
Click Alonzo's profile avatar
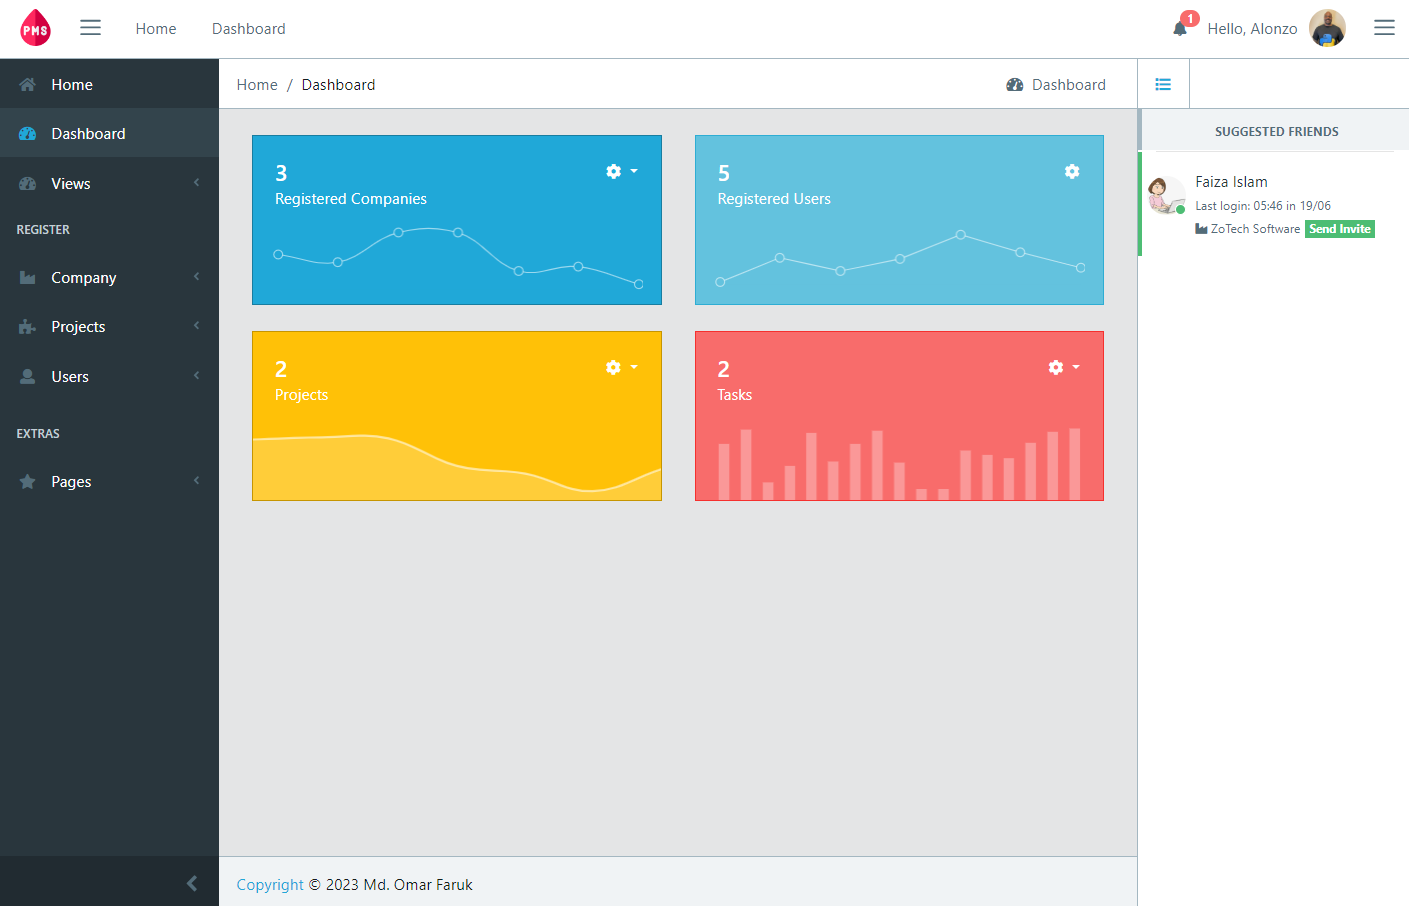click(x=1327, y=28)
